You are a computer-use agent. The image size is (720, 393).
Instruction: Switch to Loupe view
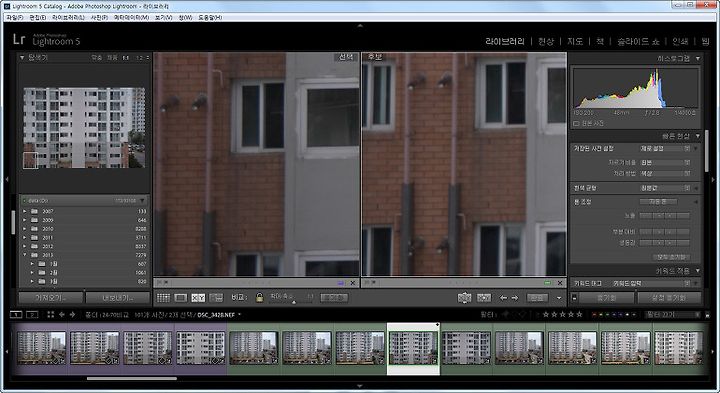tap(180, 298)
